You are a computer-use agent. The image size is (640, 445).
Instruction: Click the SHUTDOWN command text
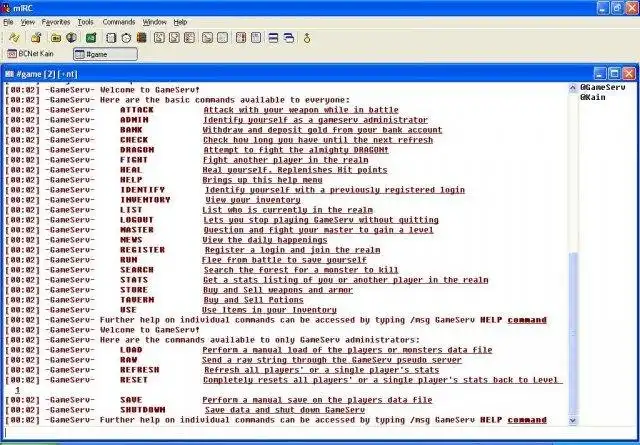[x=142, y=409]
